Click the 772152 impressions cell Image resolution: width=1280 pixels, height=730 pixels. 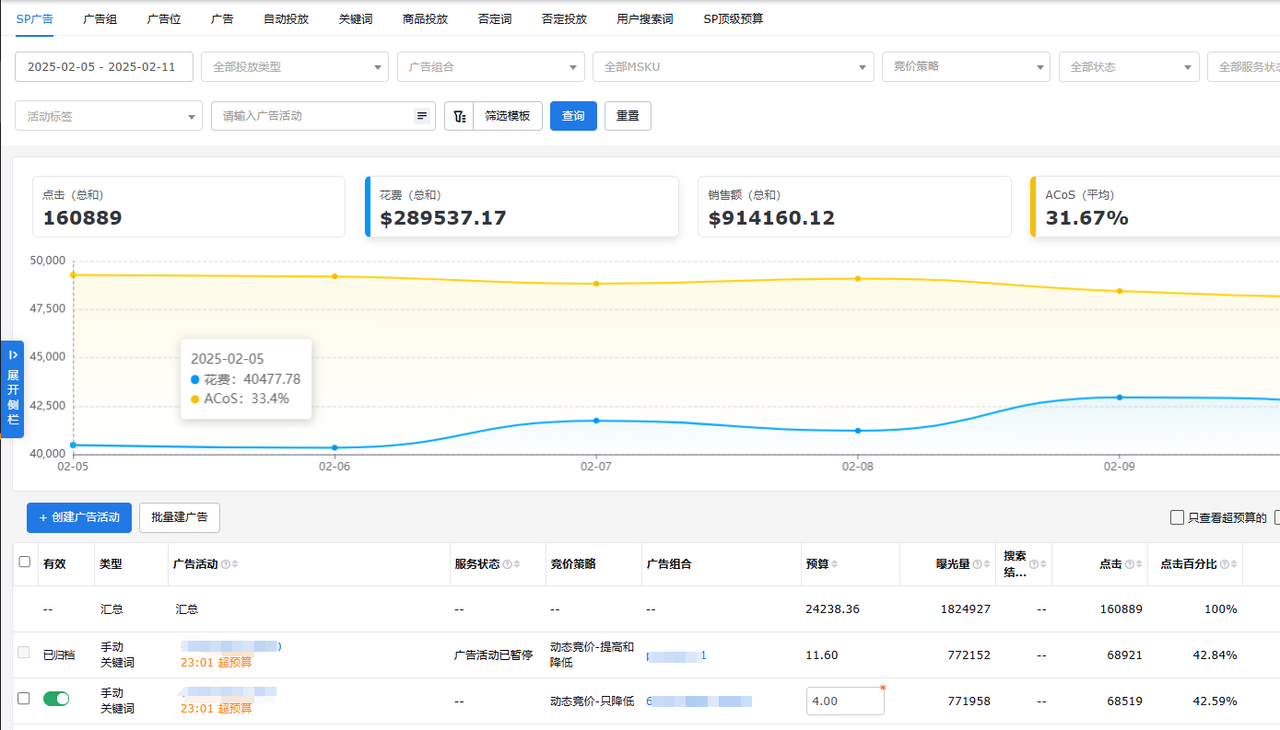pos(969,655)
